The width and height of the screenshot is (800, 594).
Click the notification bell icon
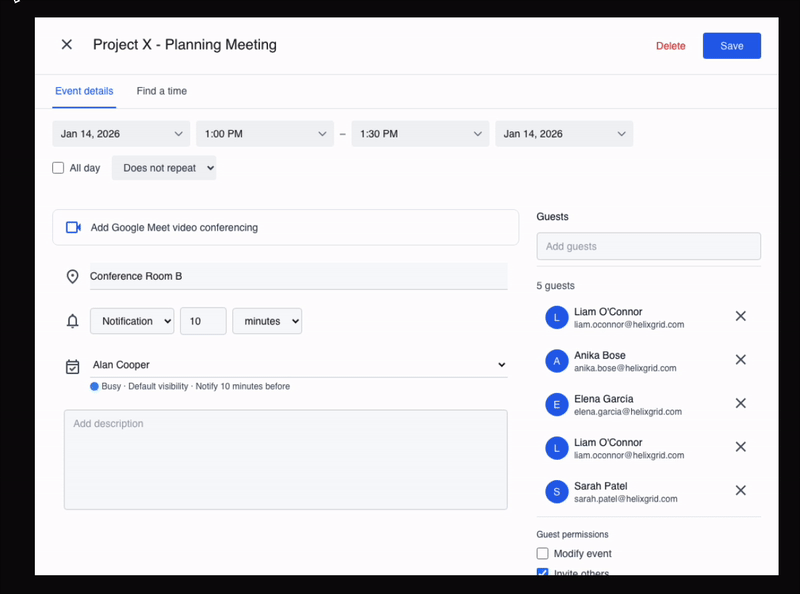pyautogui.click(x=73, y=321)
